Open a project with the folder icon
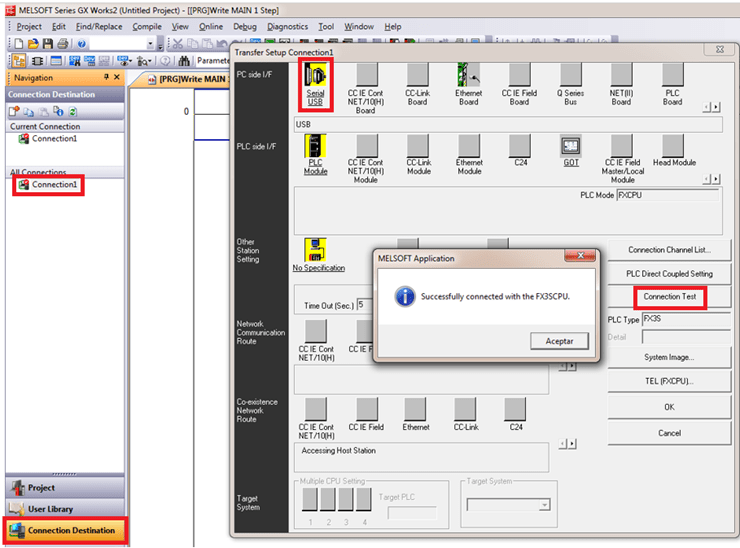This screenshot has width=740, height=548. click(x=33, y=44)
